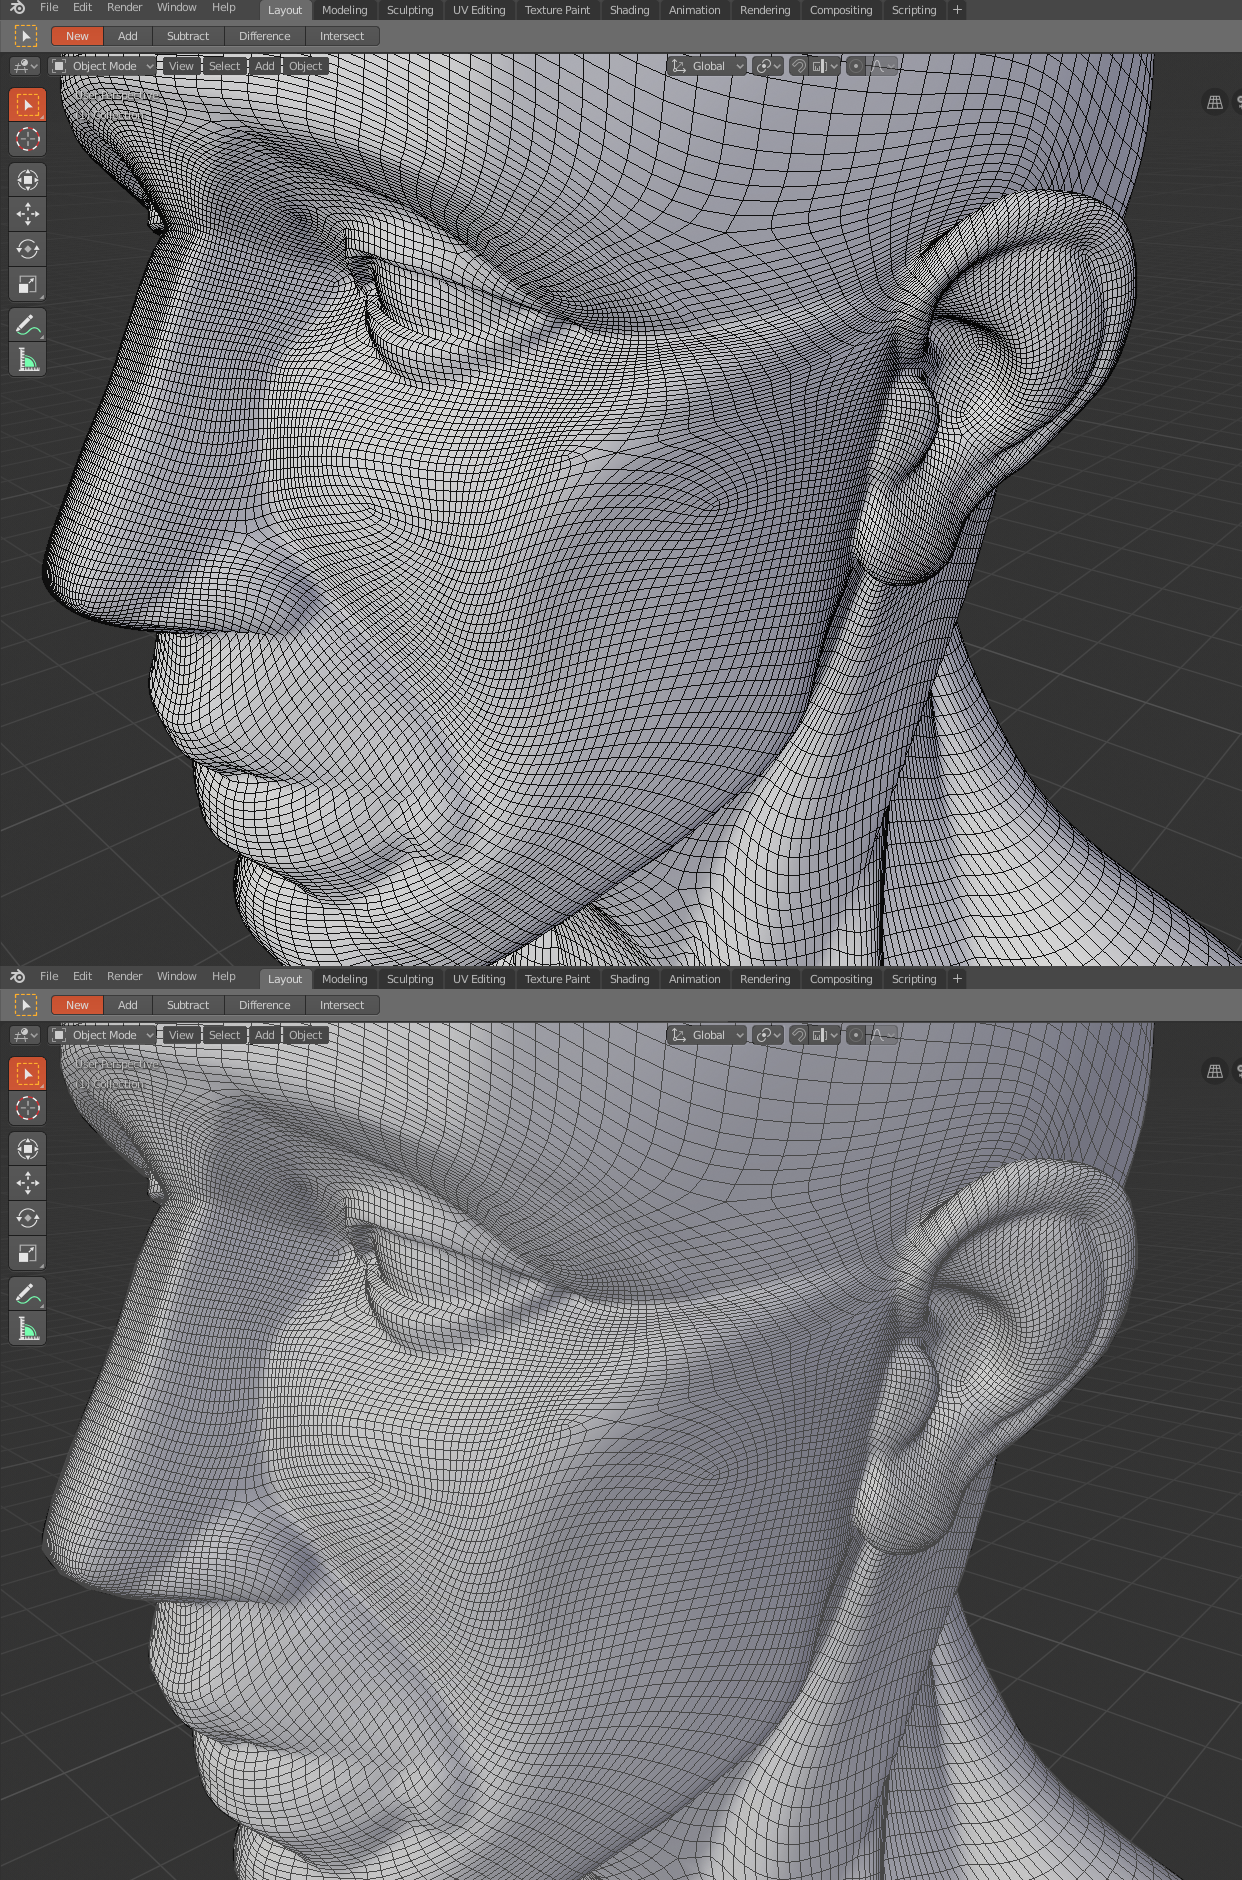
Task: Switch to Sculpting workspace tab in upper window
Action: tap(410, 10)
